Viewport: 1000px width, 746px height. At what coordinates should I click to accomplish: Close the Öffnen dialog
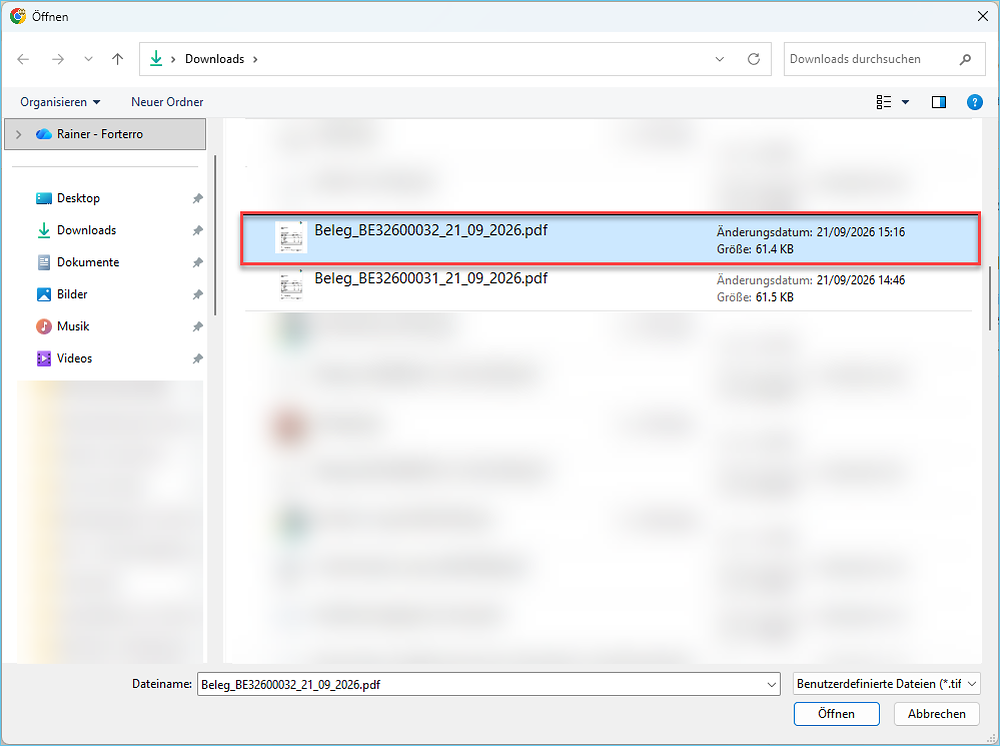click(x=983, y=17)
